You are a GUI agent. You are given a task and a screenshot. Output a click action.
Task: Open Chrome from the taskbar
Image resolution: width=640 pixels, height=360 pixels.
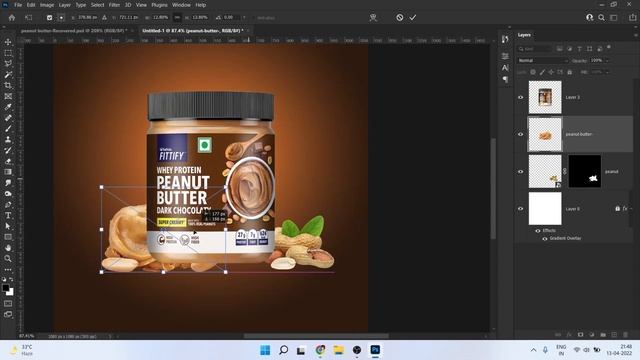point(320,350)
